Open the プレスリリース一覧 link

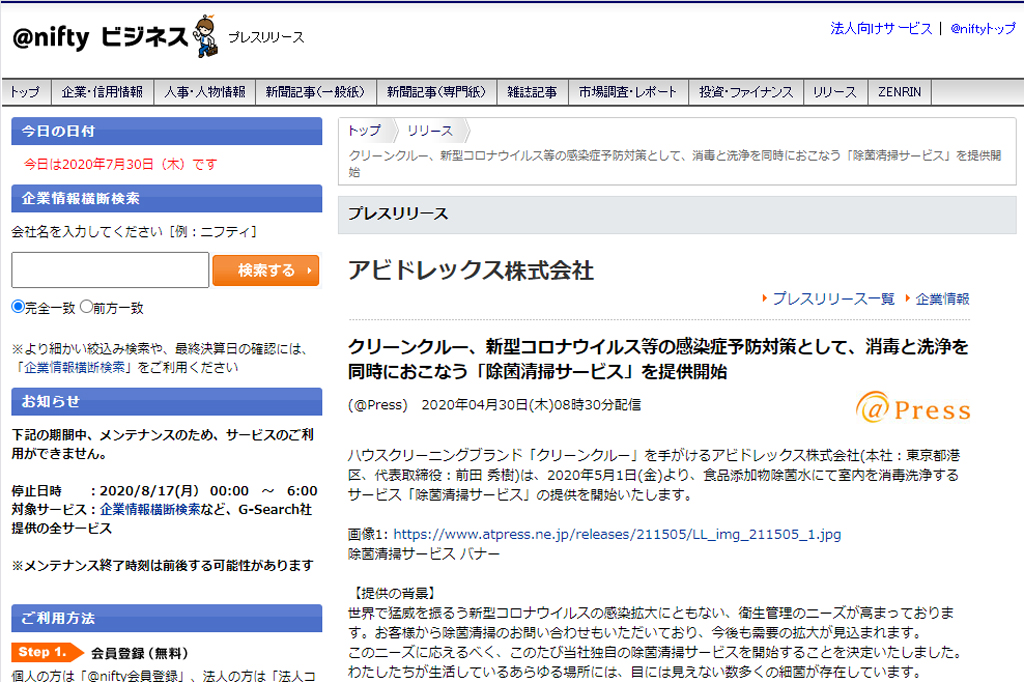[834, 299]
